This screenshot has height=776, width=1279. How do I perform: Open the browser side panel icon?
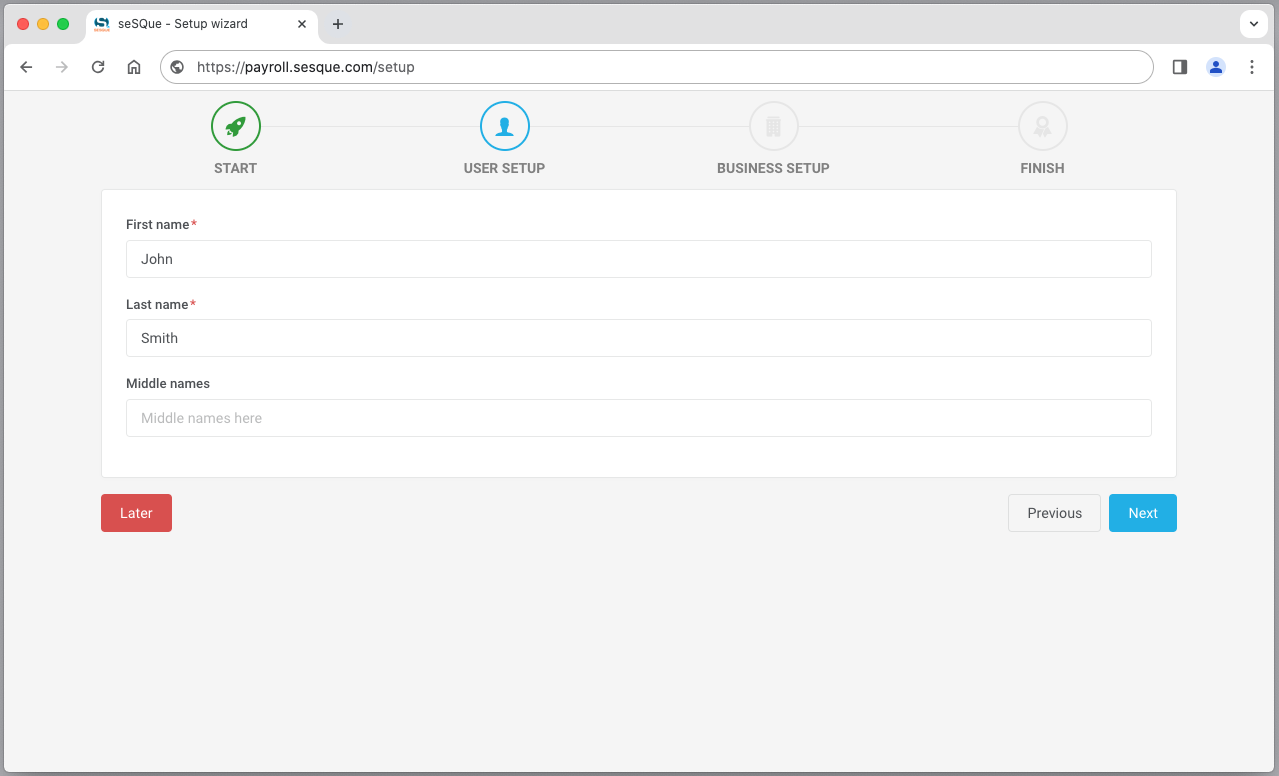point(1180,67)
